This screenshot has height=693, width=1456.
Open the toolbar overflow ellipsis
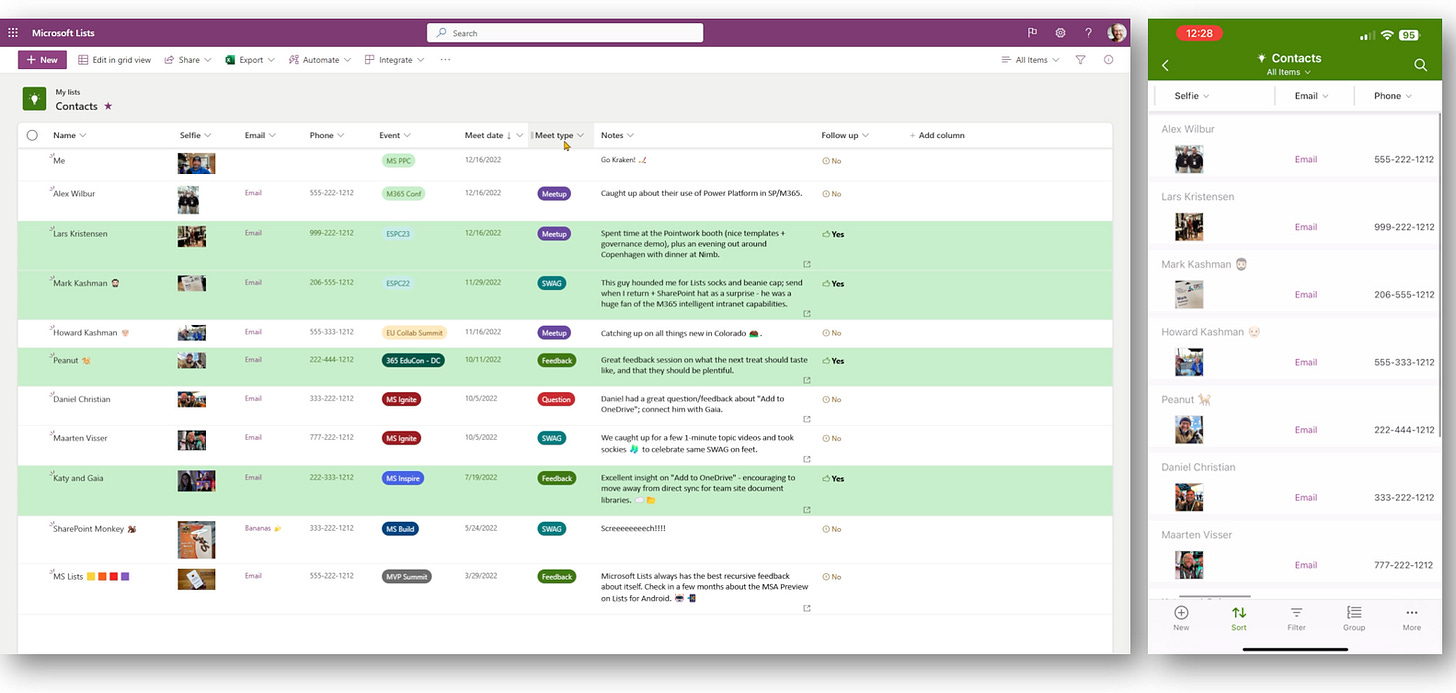pos(445,60)
